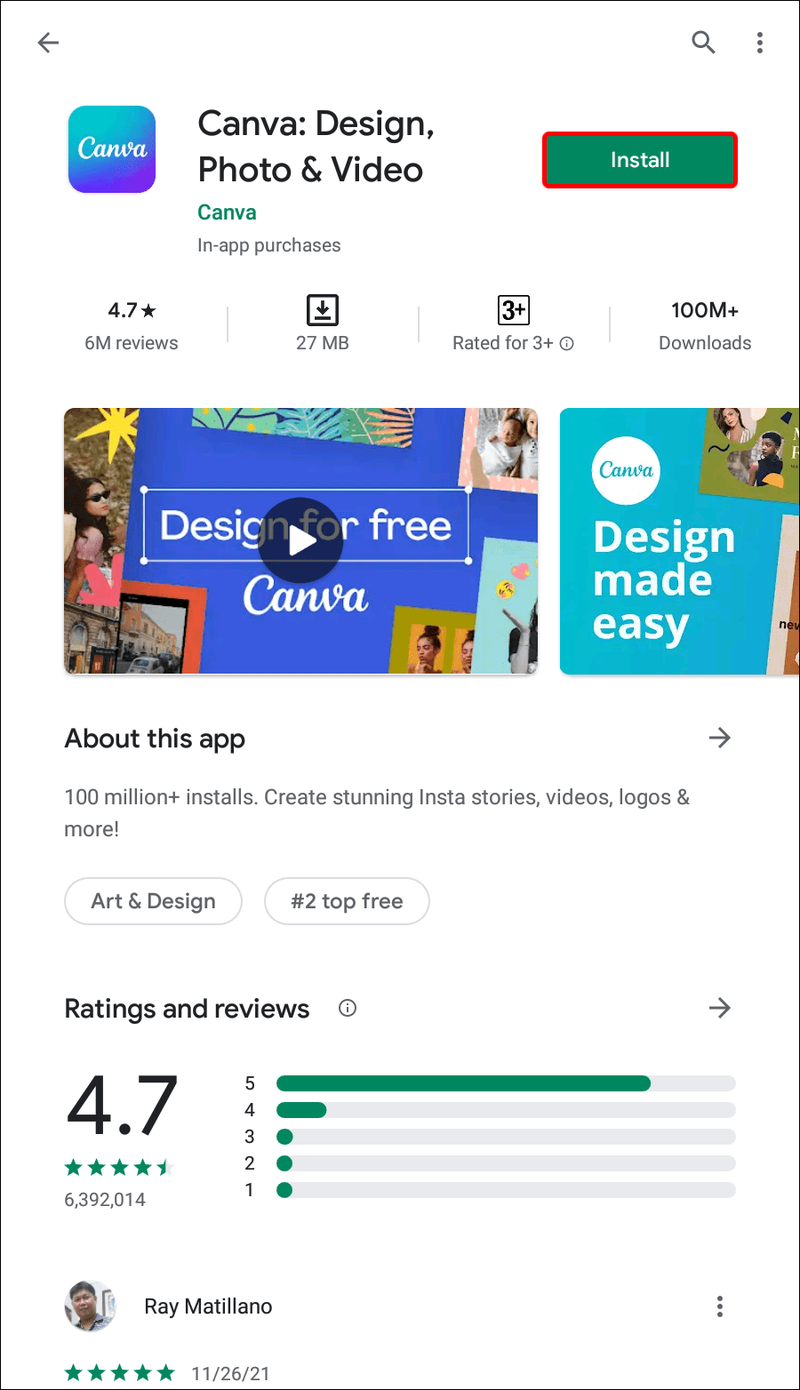Screen dimensions: 800x1390
Task: Select the #2 top free chip
Action: click(347, 901)
